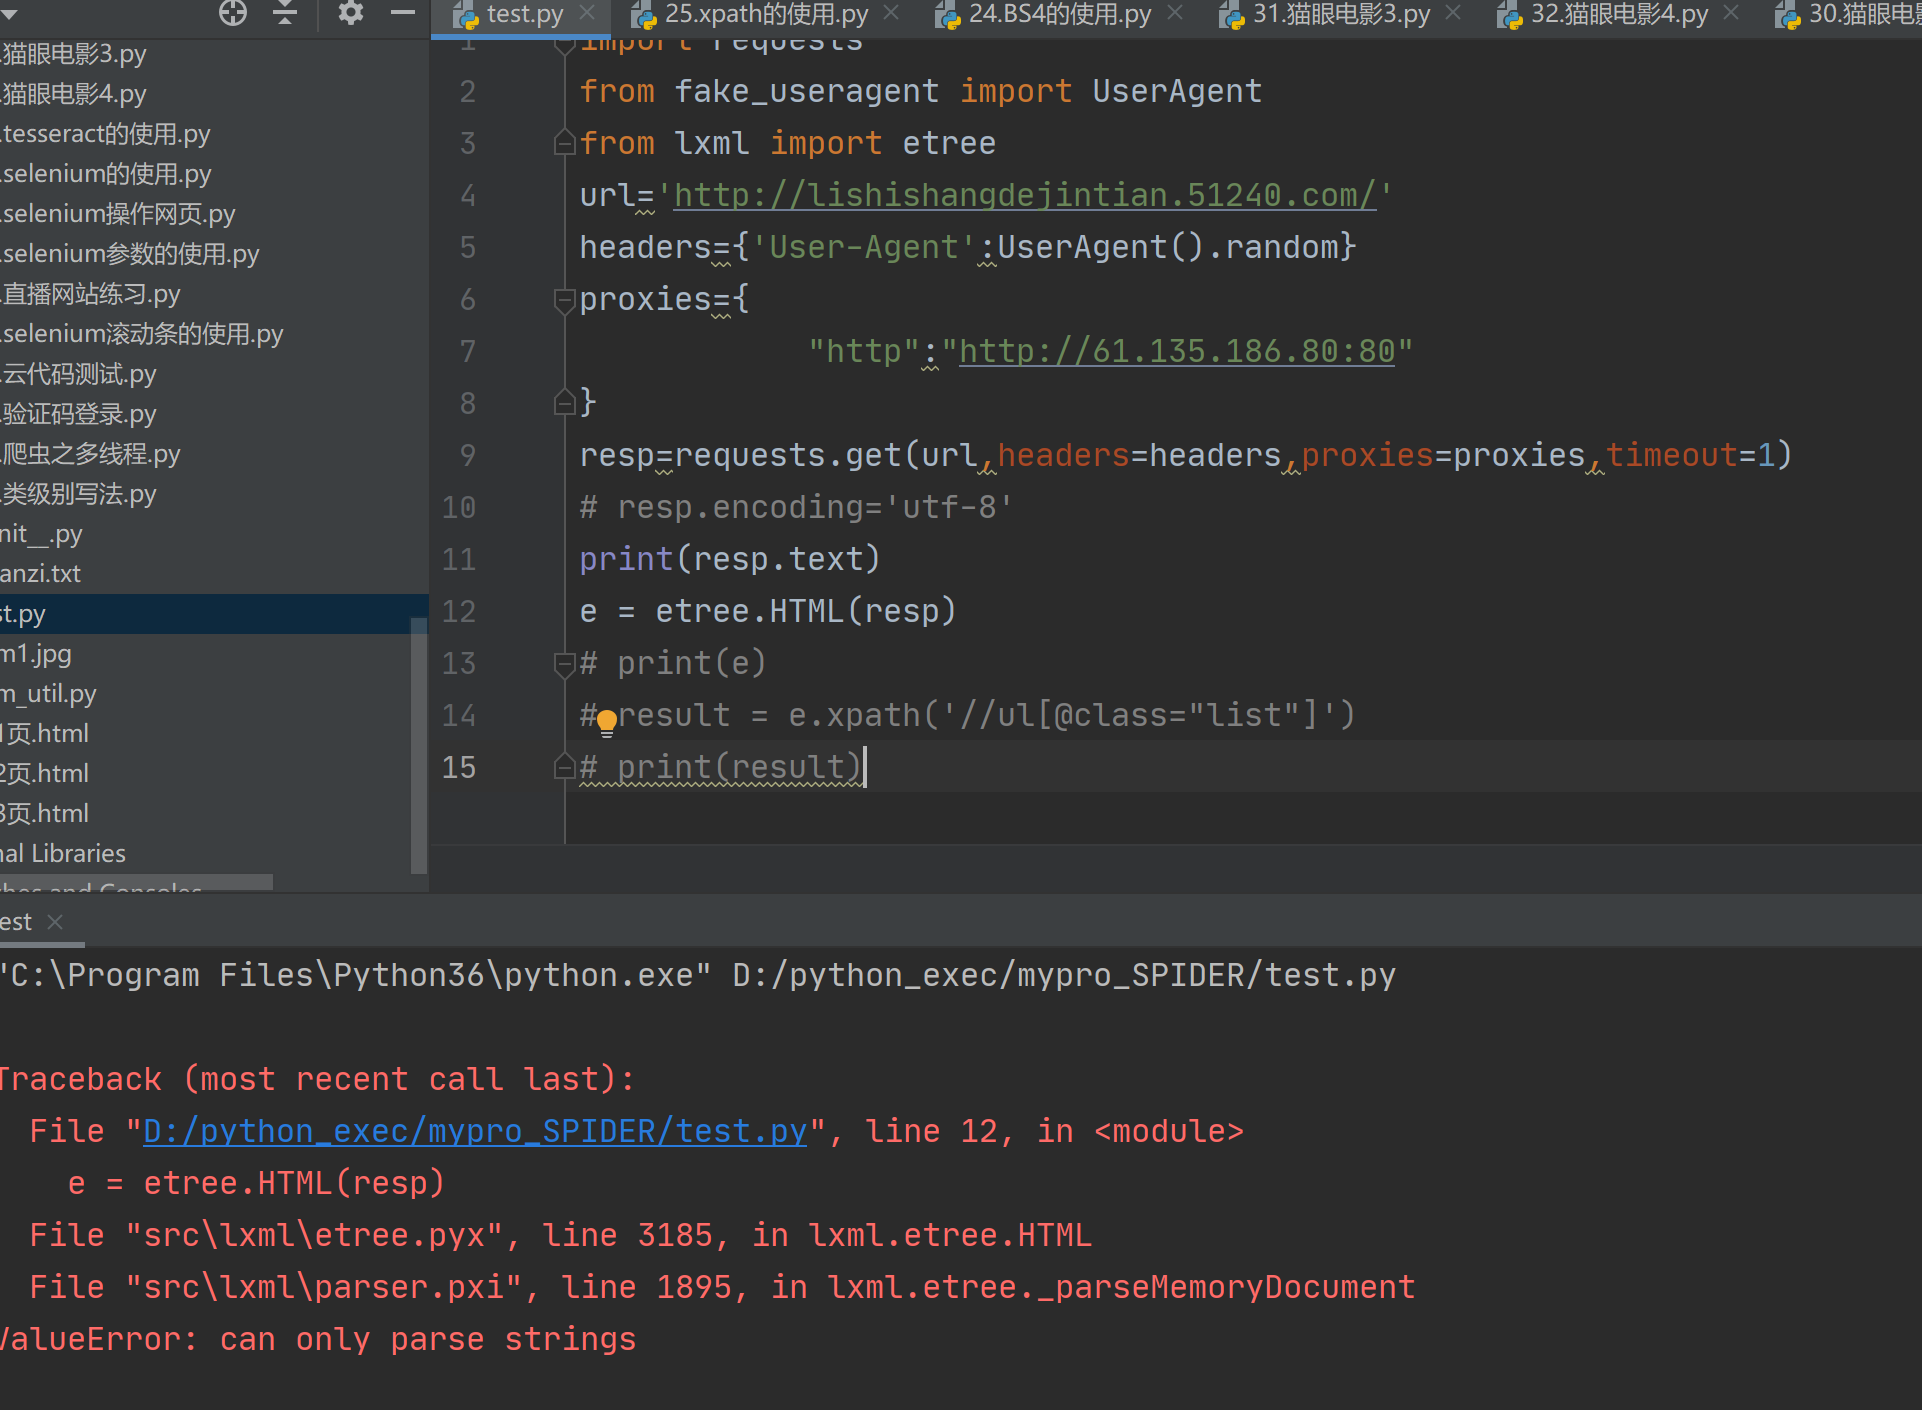Select m1.jpg image file

coord(36,654)
